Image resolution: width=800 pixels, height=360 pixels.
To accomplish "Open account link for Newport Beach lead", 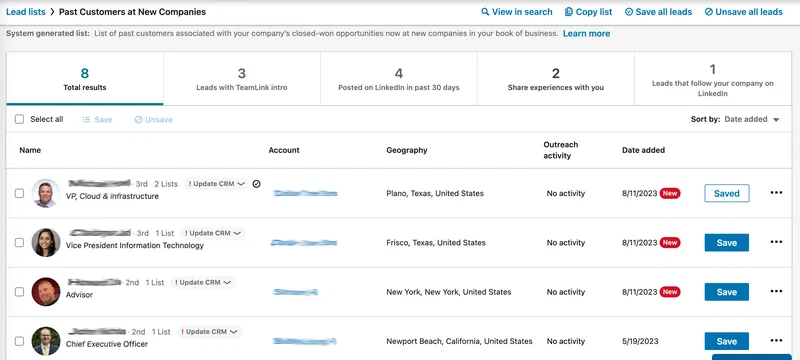I will pos(305,341).
